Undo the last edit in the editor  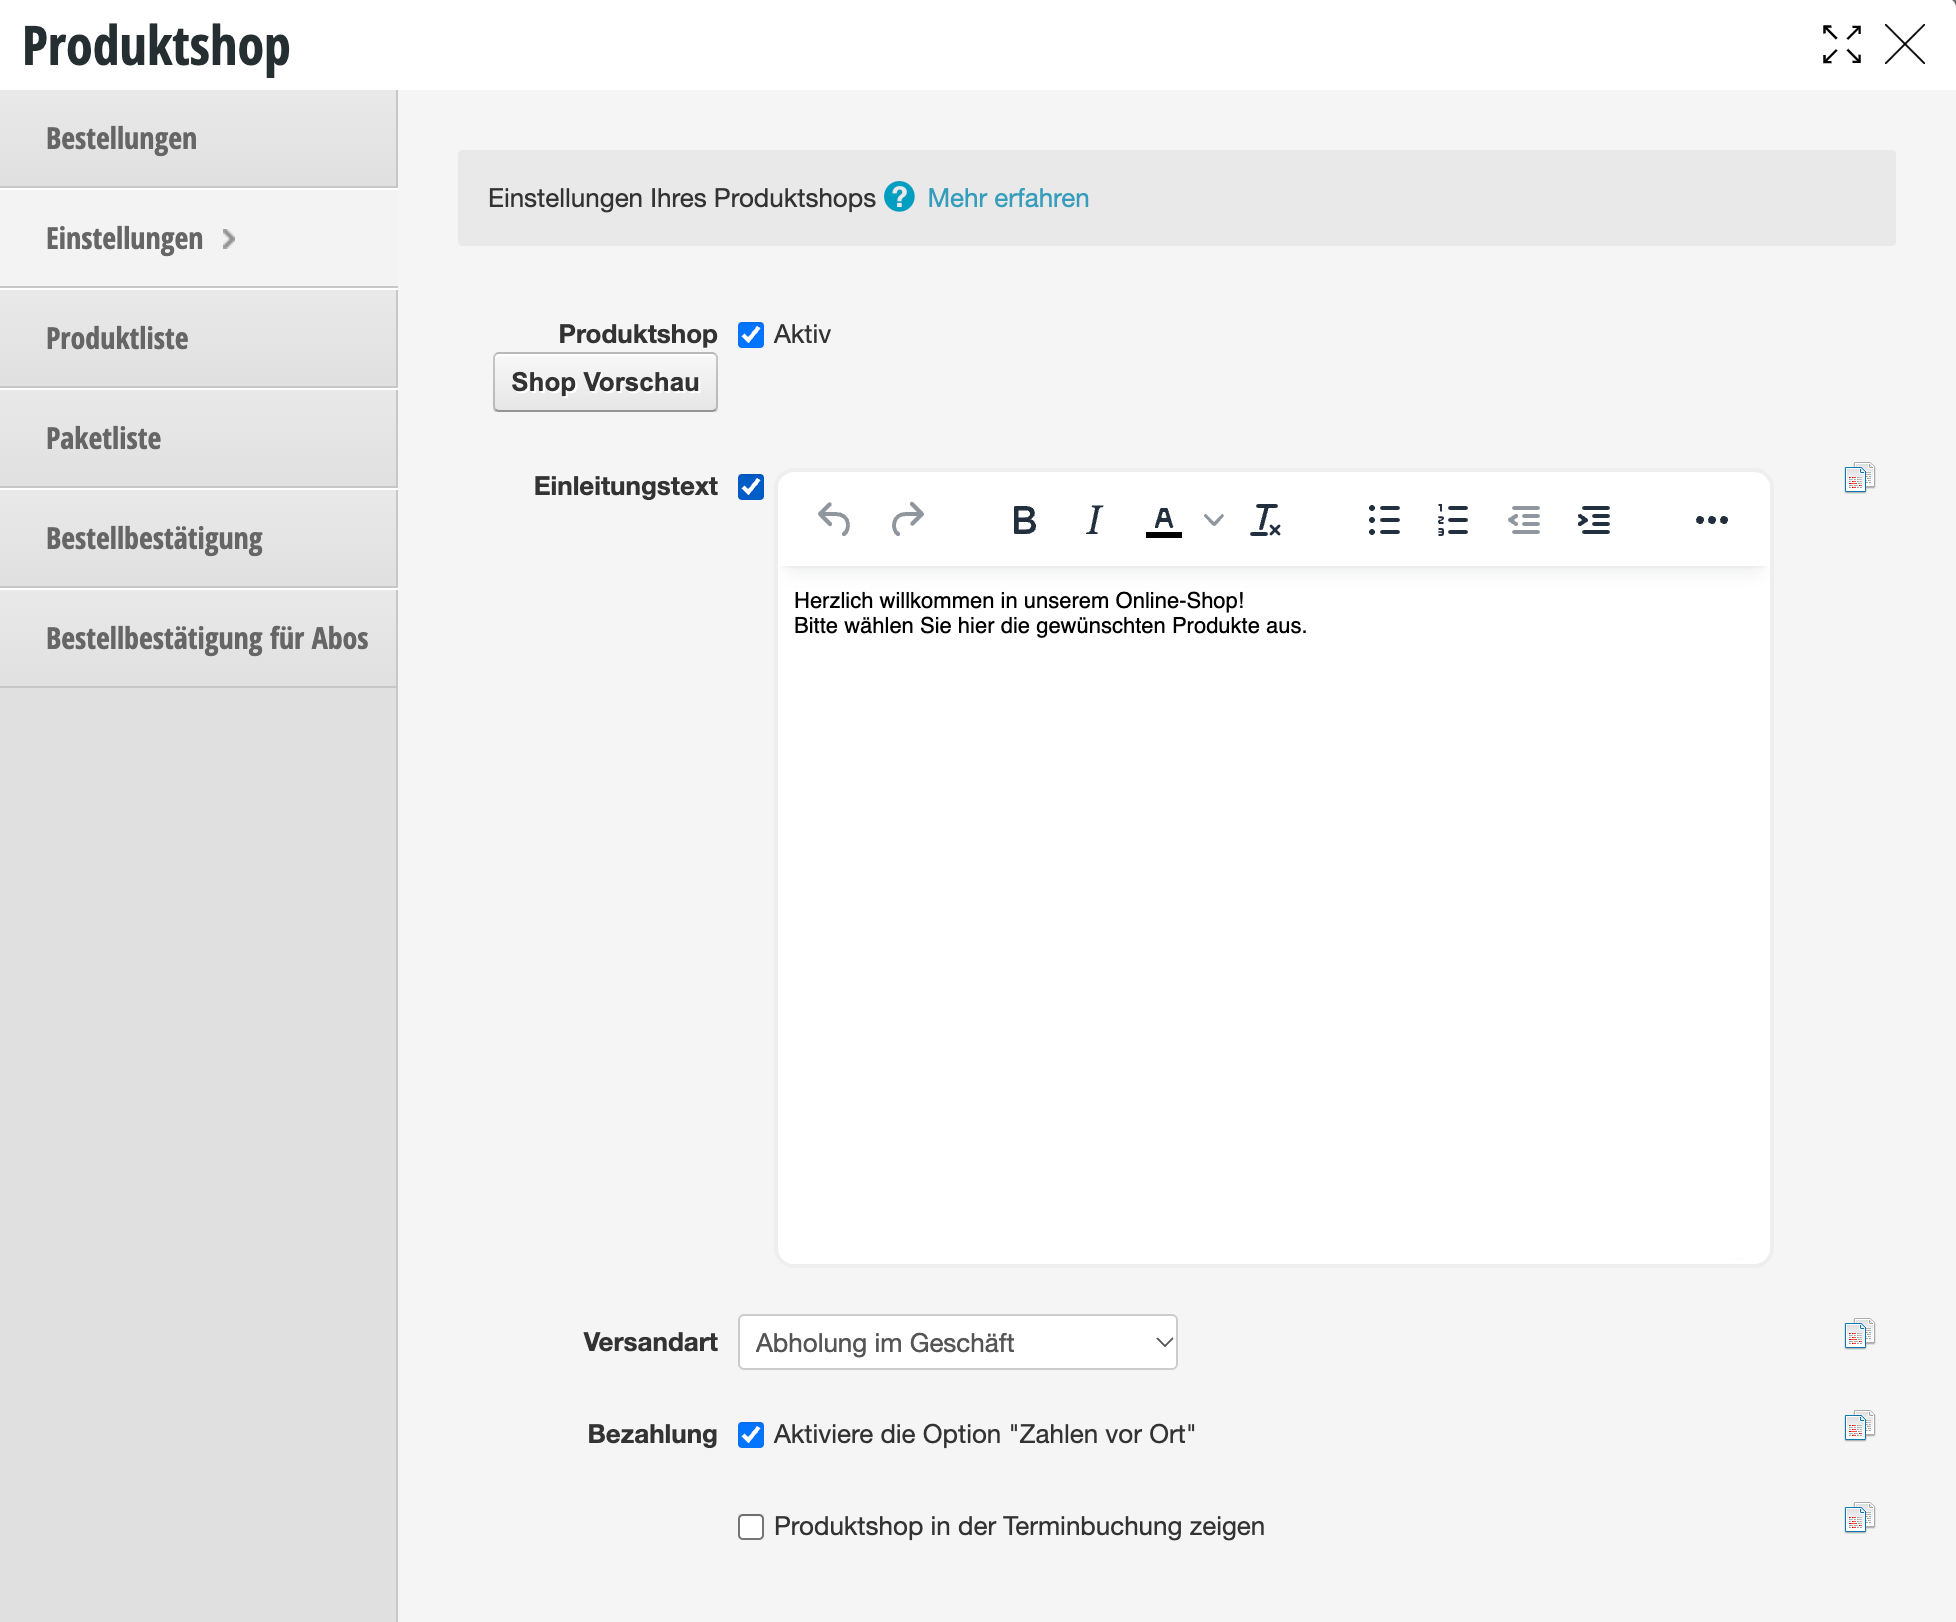[834, 519]
